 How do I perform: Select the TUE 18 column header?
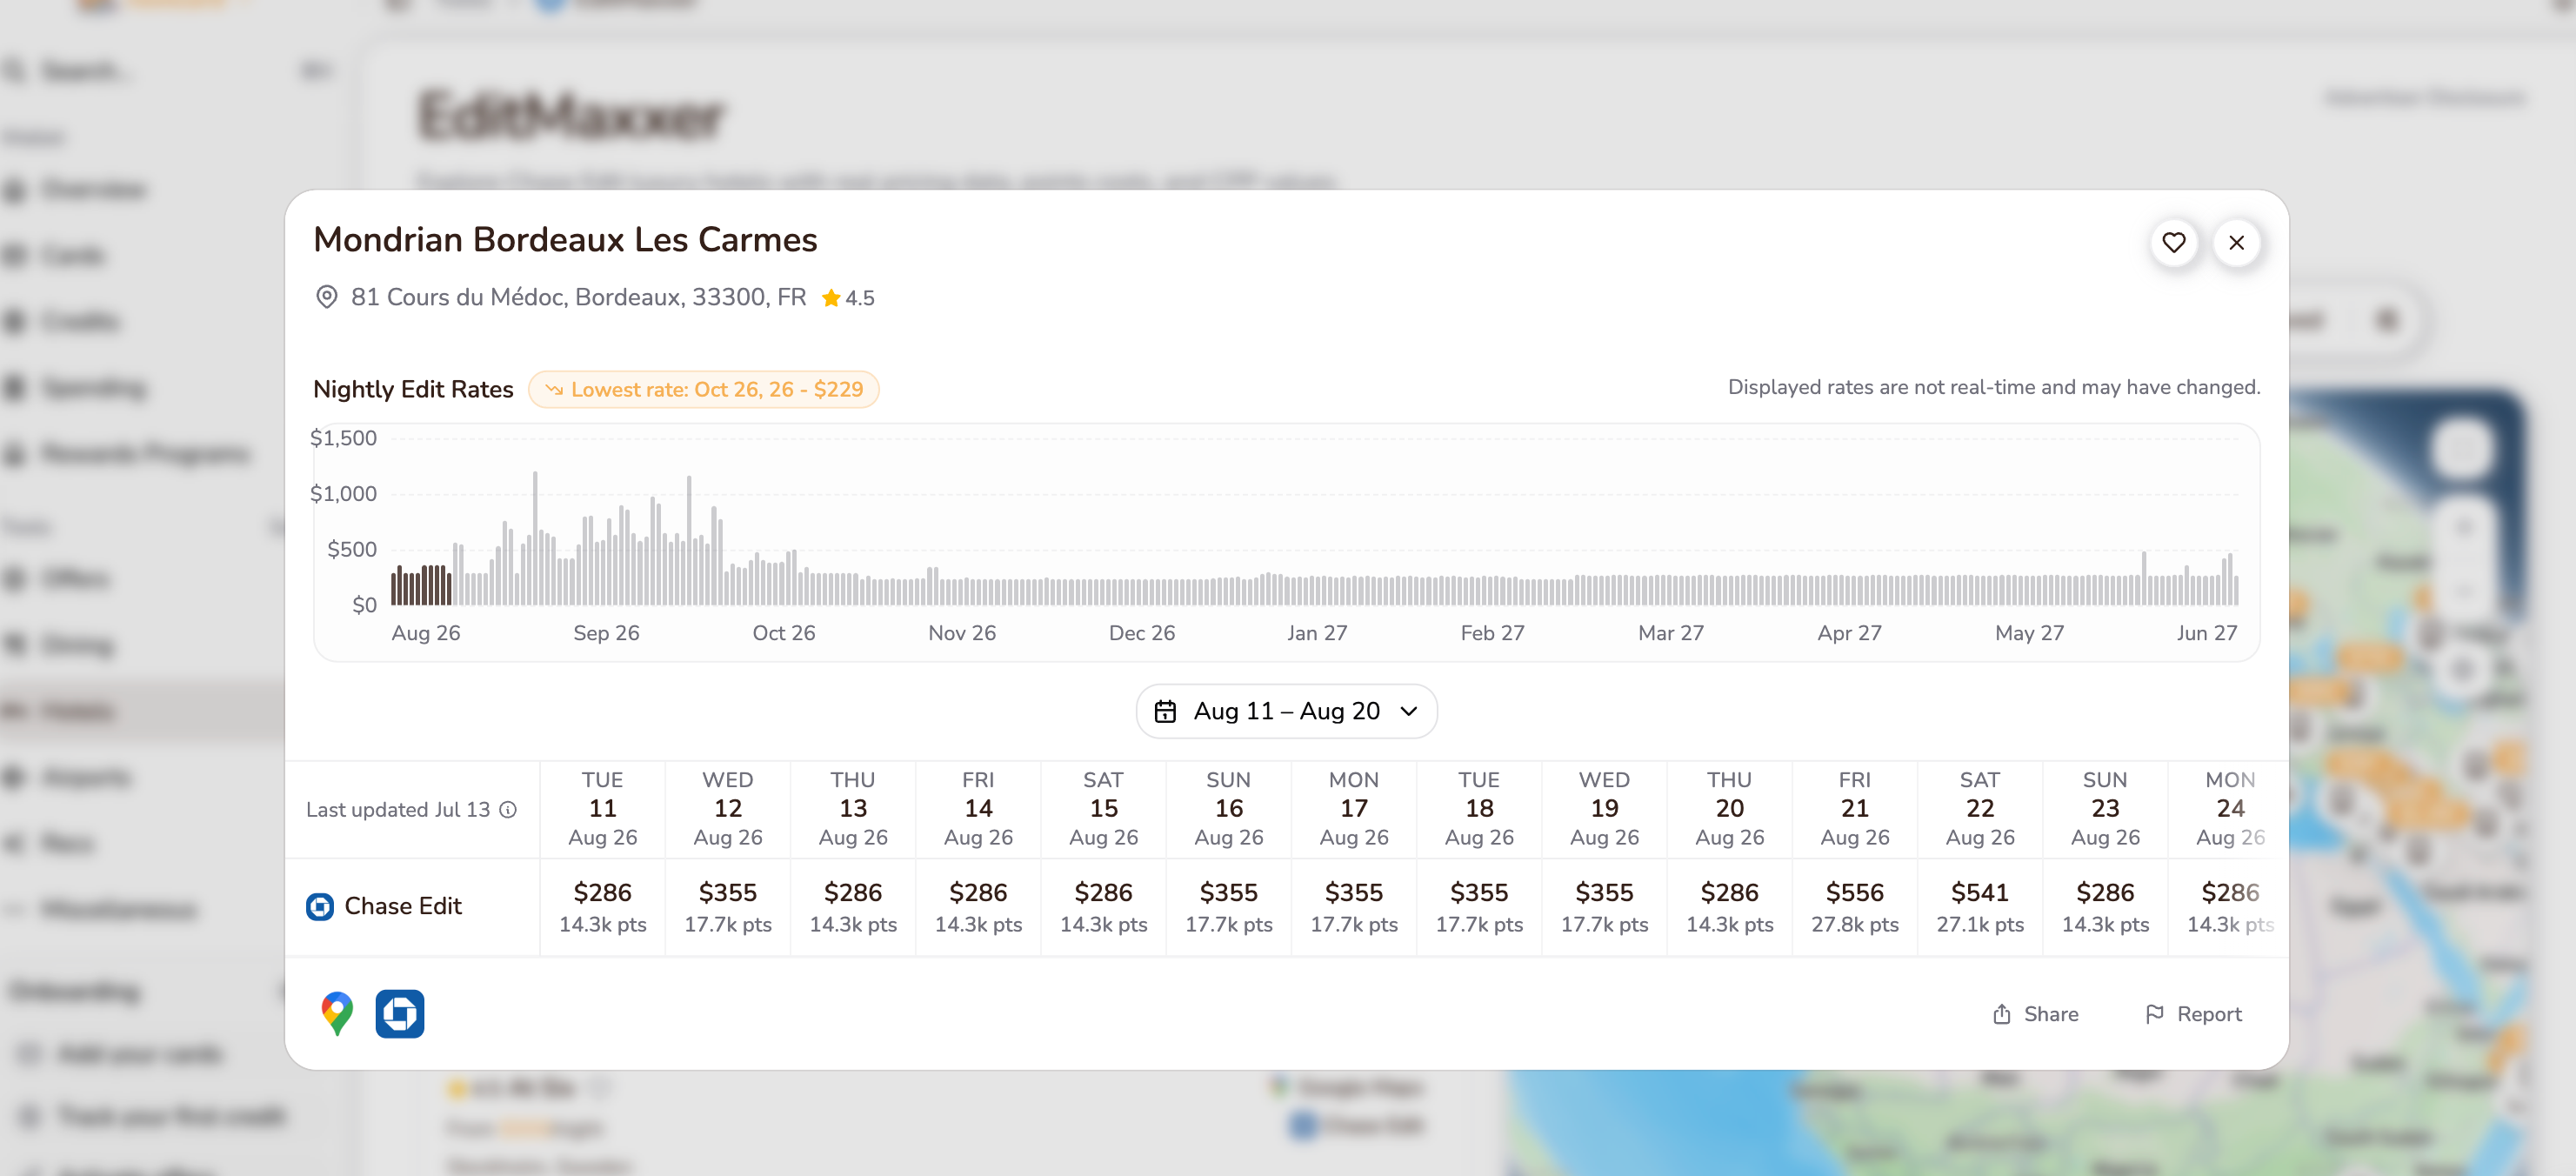(x=1479, y=808)
